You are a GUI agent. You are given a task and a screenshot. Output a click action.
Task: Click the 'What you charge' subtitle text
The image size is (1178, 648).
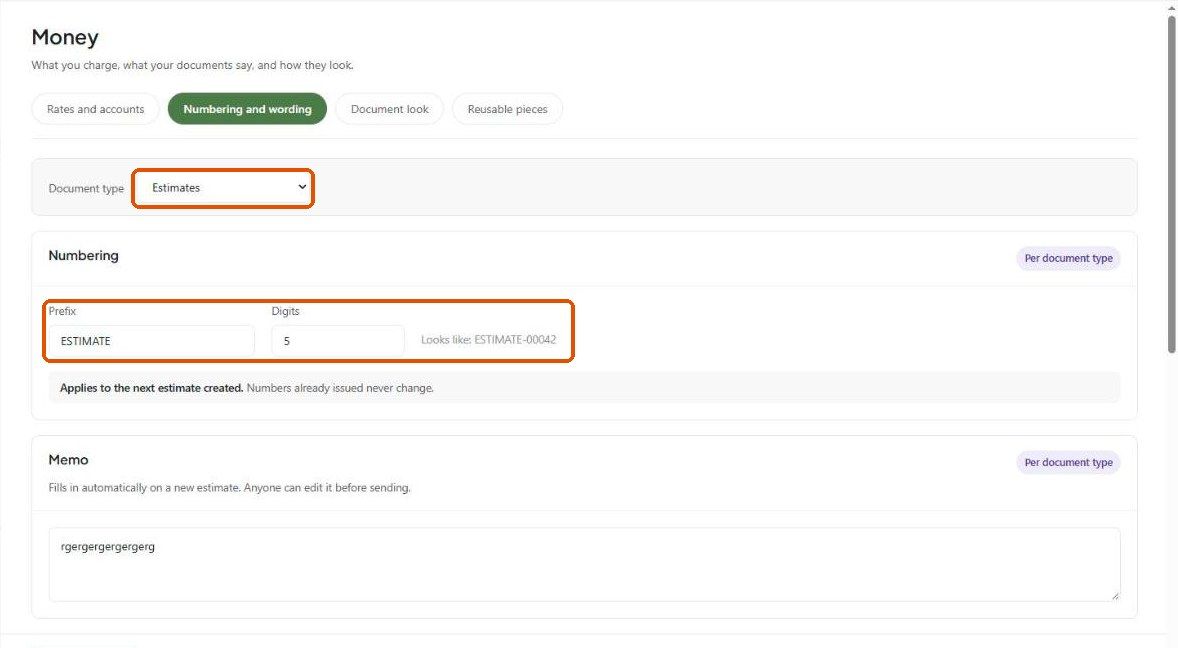click(192, 65)
